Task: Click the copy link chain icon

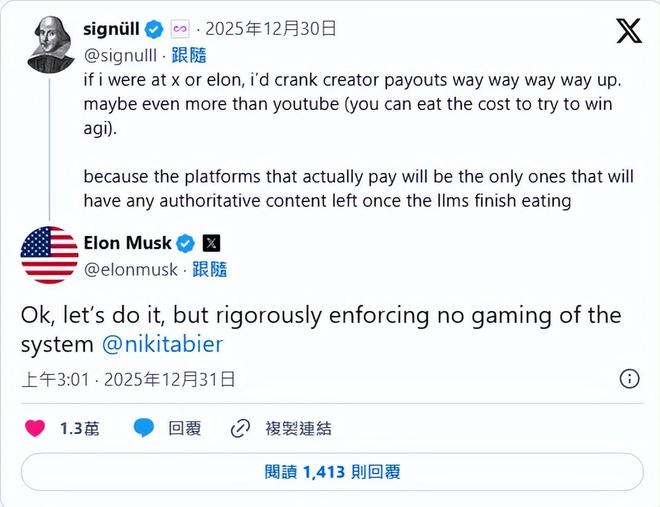Action: 240,428
